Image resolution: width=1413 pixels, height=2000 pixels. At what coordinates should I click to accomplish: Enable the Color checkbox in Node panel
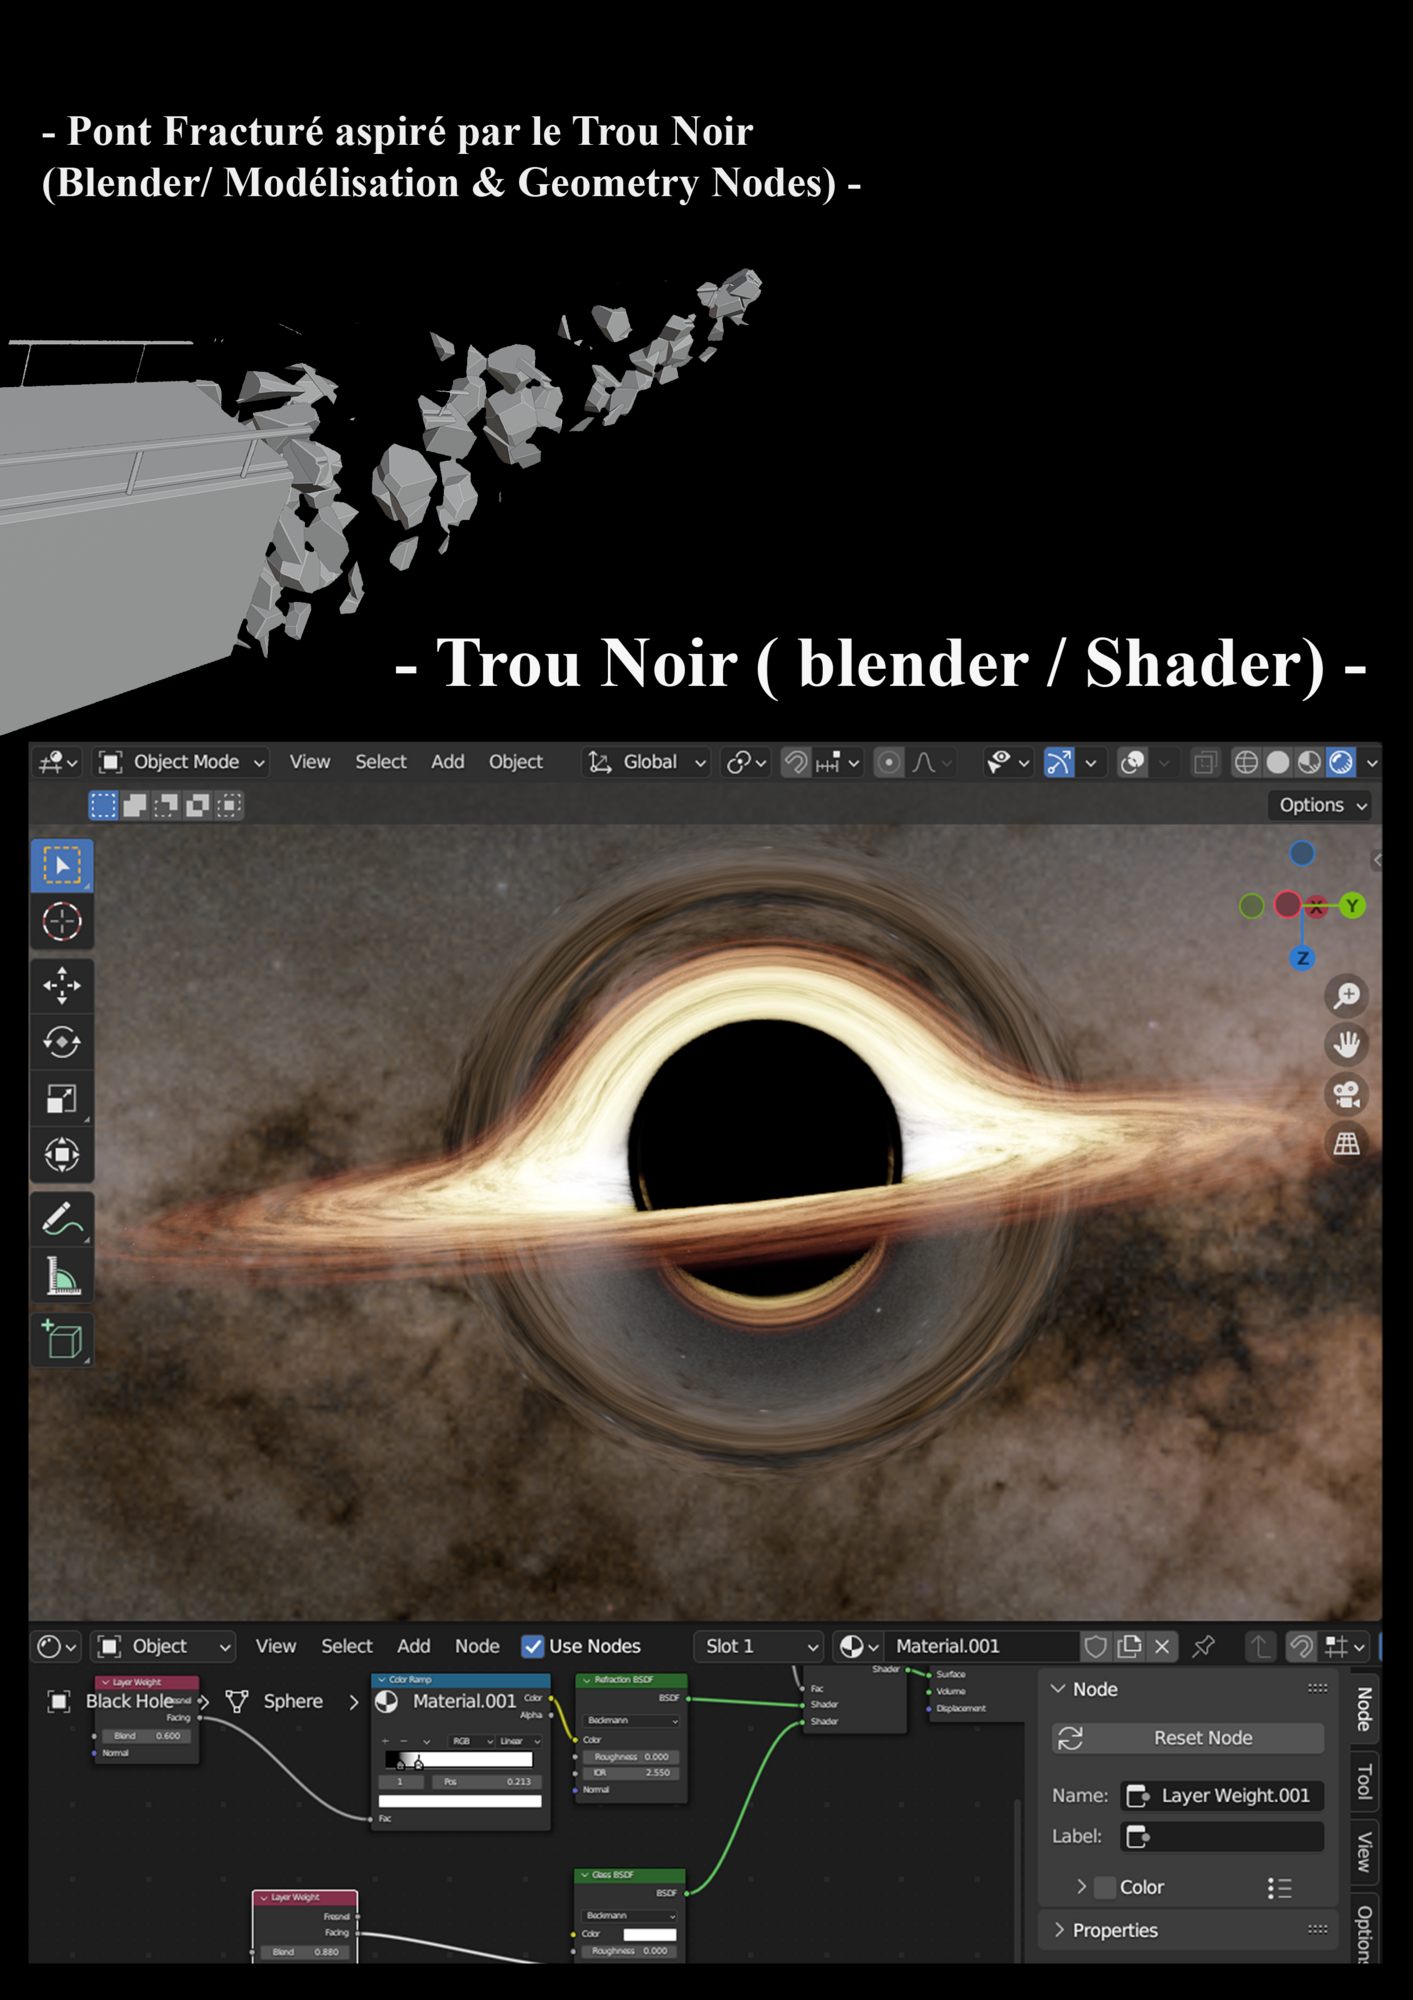tap(1105, 1887)
